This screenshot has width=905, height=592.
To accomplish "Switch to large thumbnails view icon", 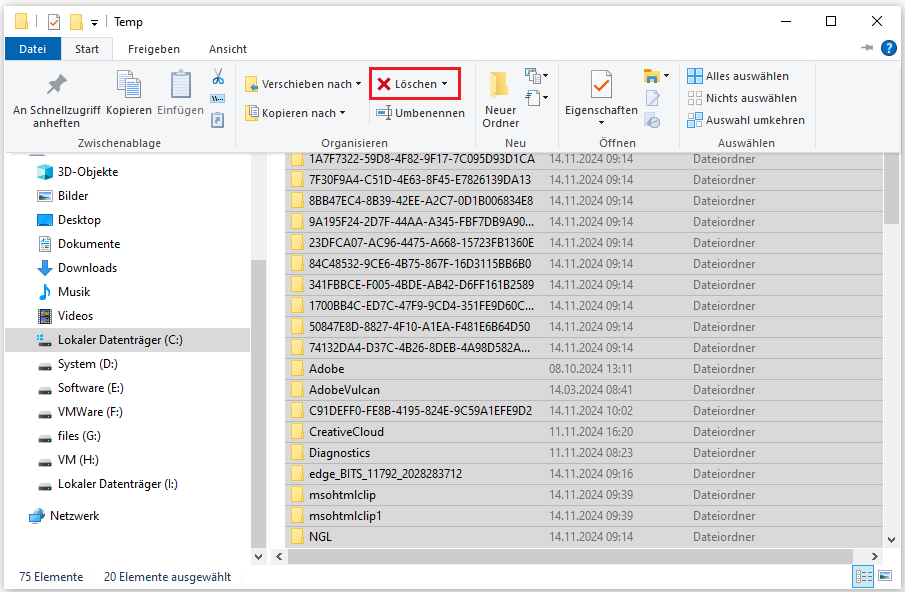I will coord(884,576).
